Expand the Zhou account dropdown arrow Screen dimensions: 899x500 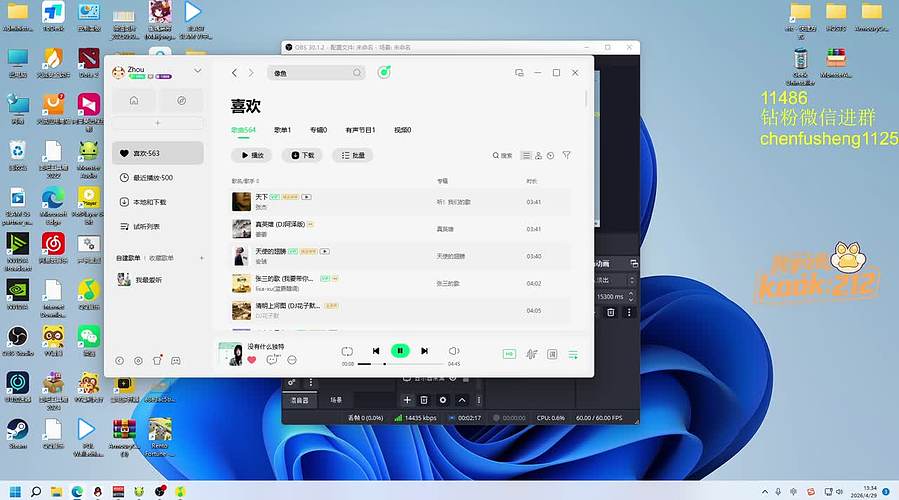point(197,71)
